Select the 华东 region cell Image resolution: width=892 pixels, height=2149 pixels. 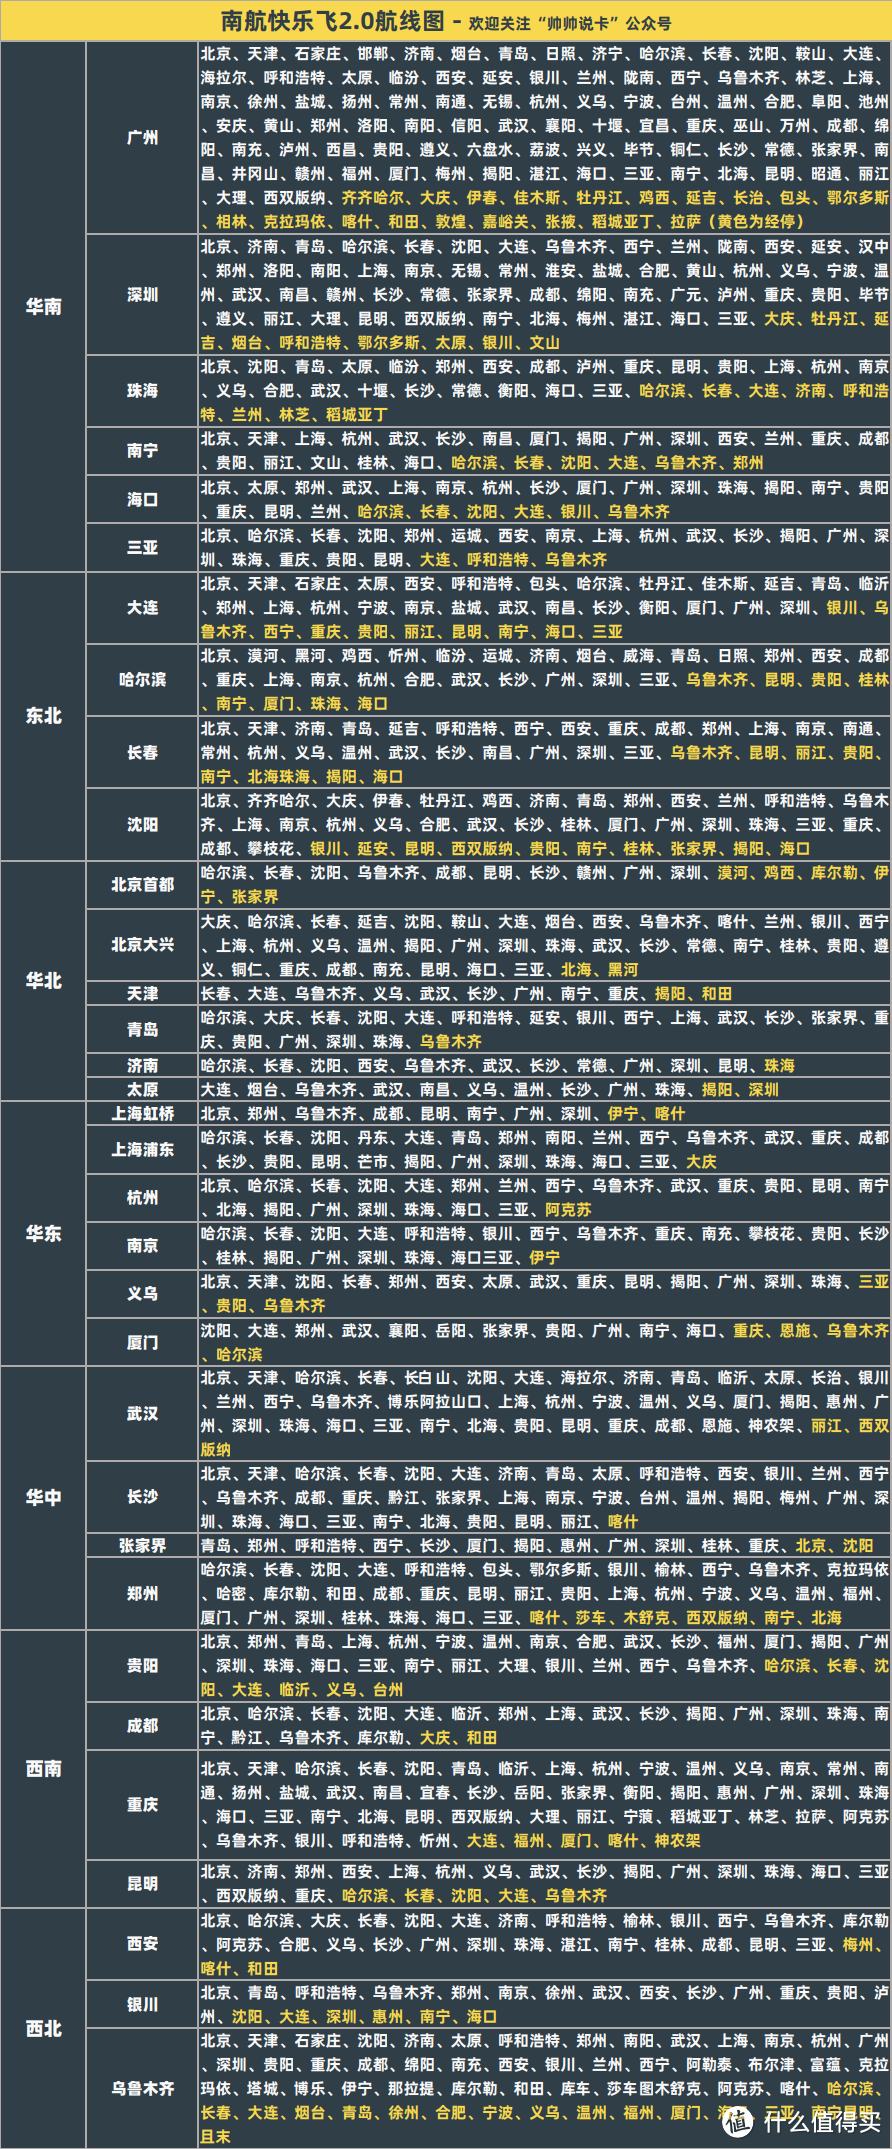click(x=44, y=1234)
